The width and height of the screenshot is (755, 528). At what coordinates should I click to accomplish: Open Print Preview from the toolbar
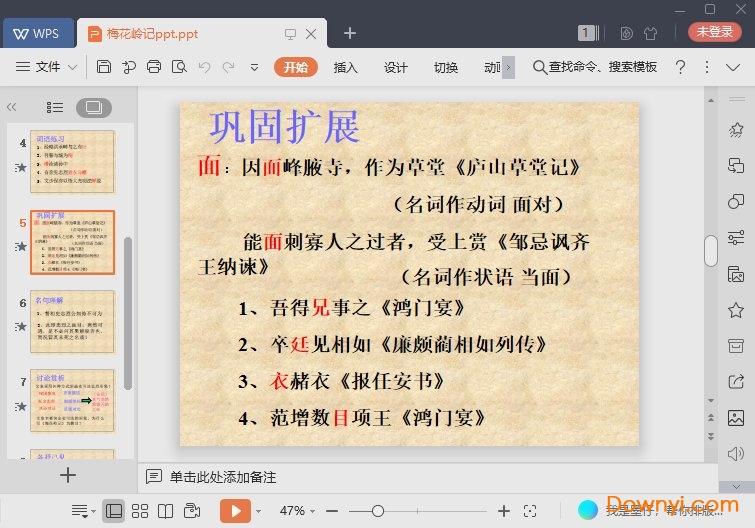coord(179,67)
